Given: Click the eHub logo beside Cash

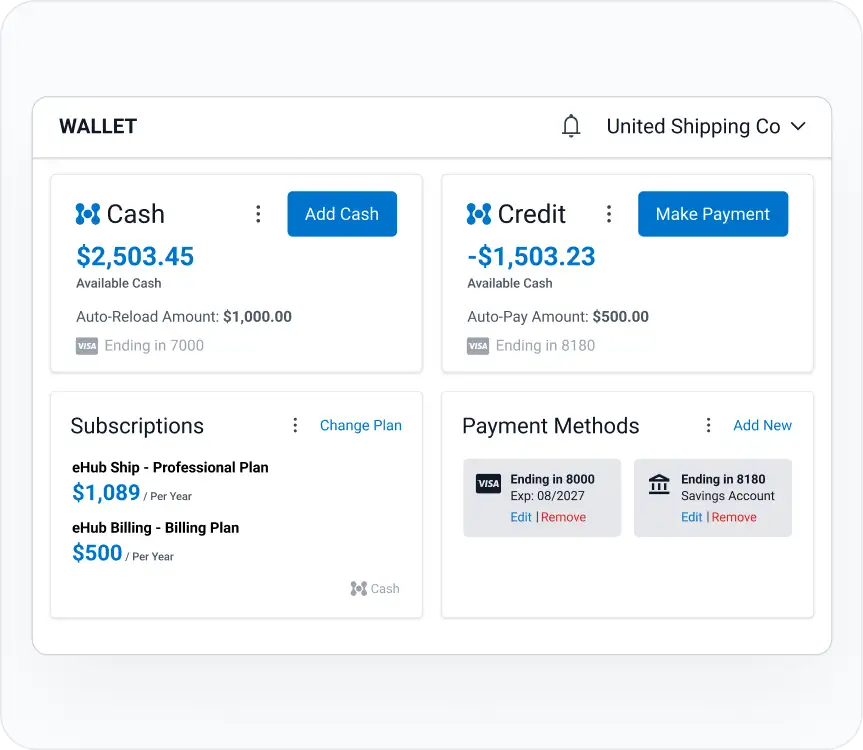Looking at the screenshot, I should (88, 214).
